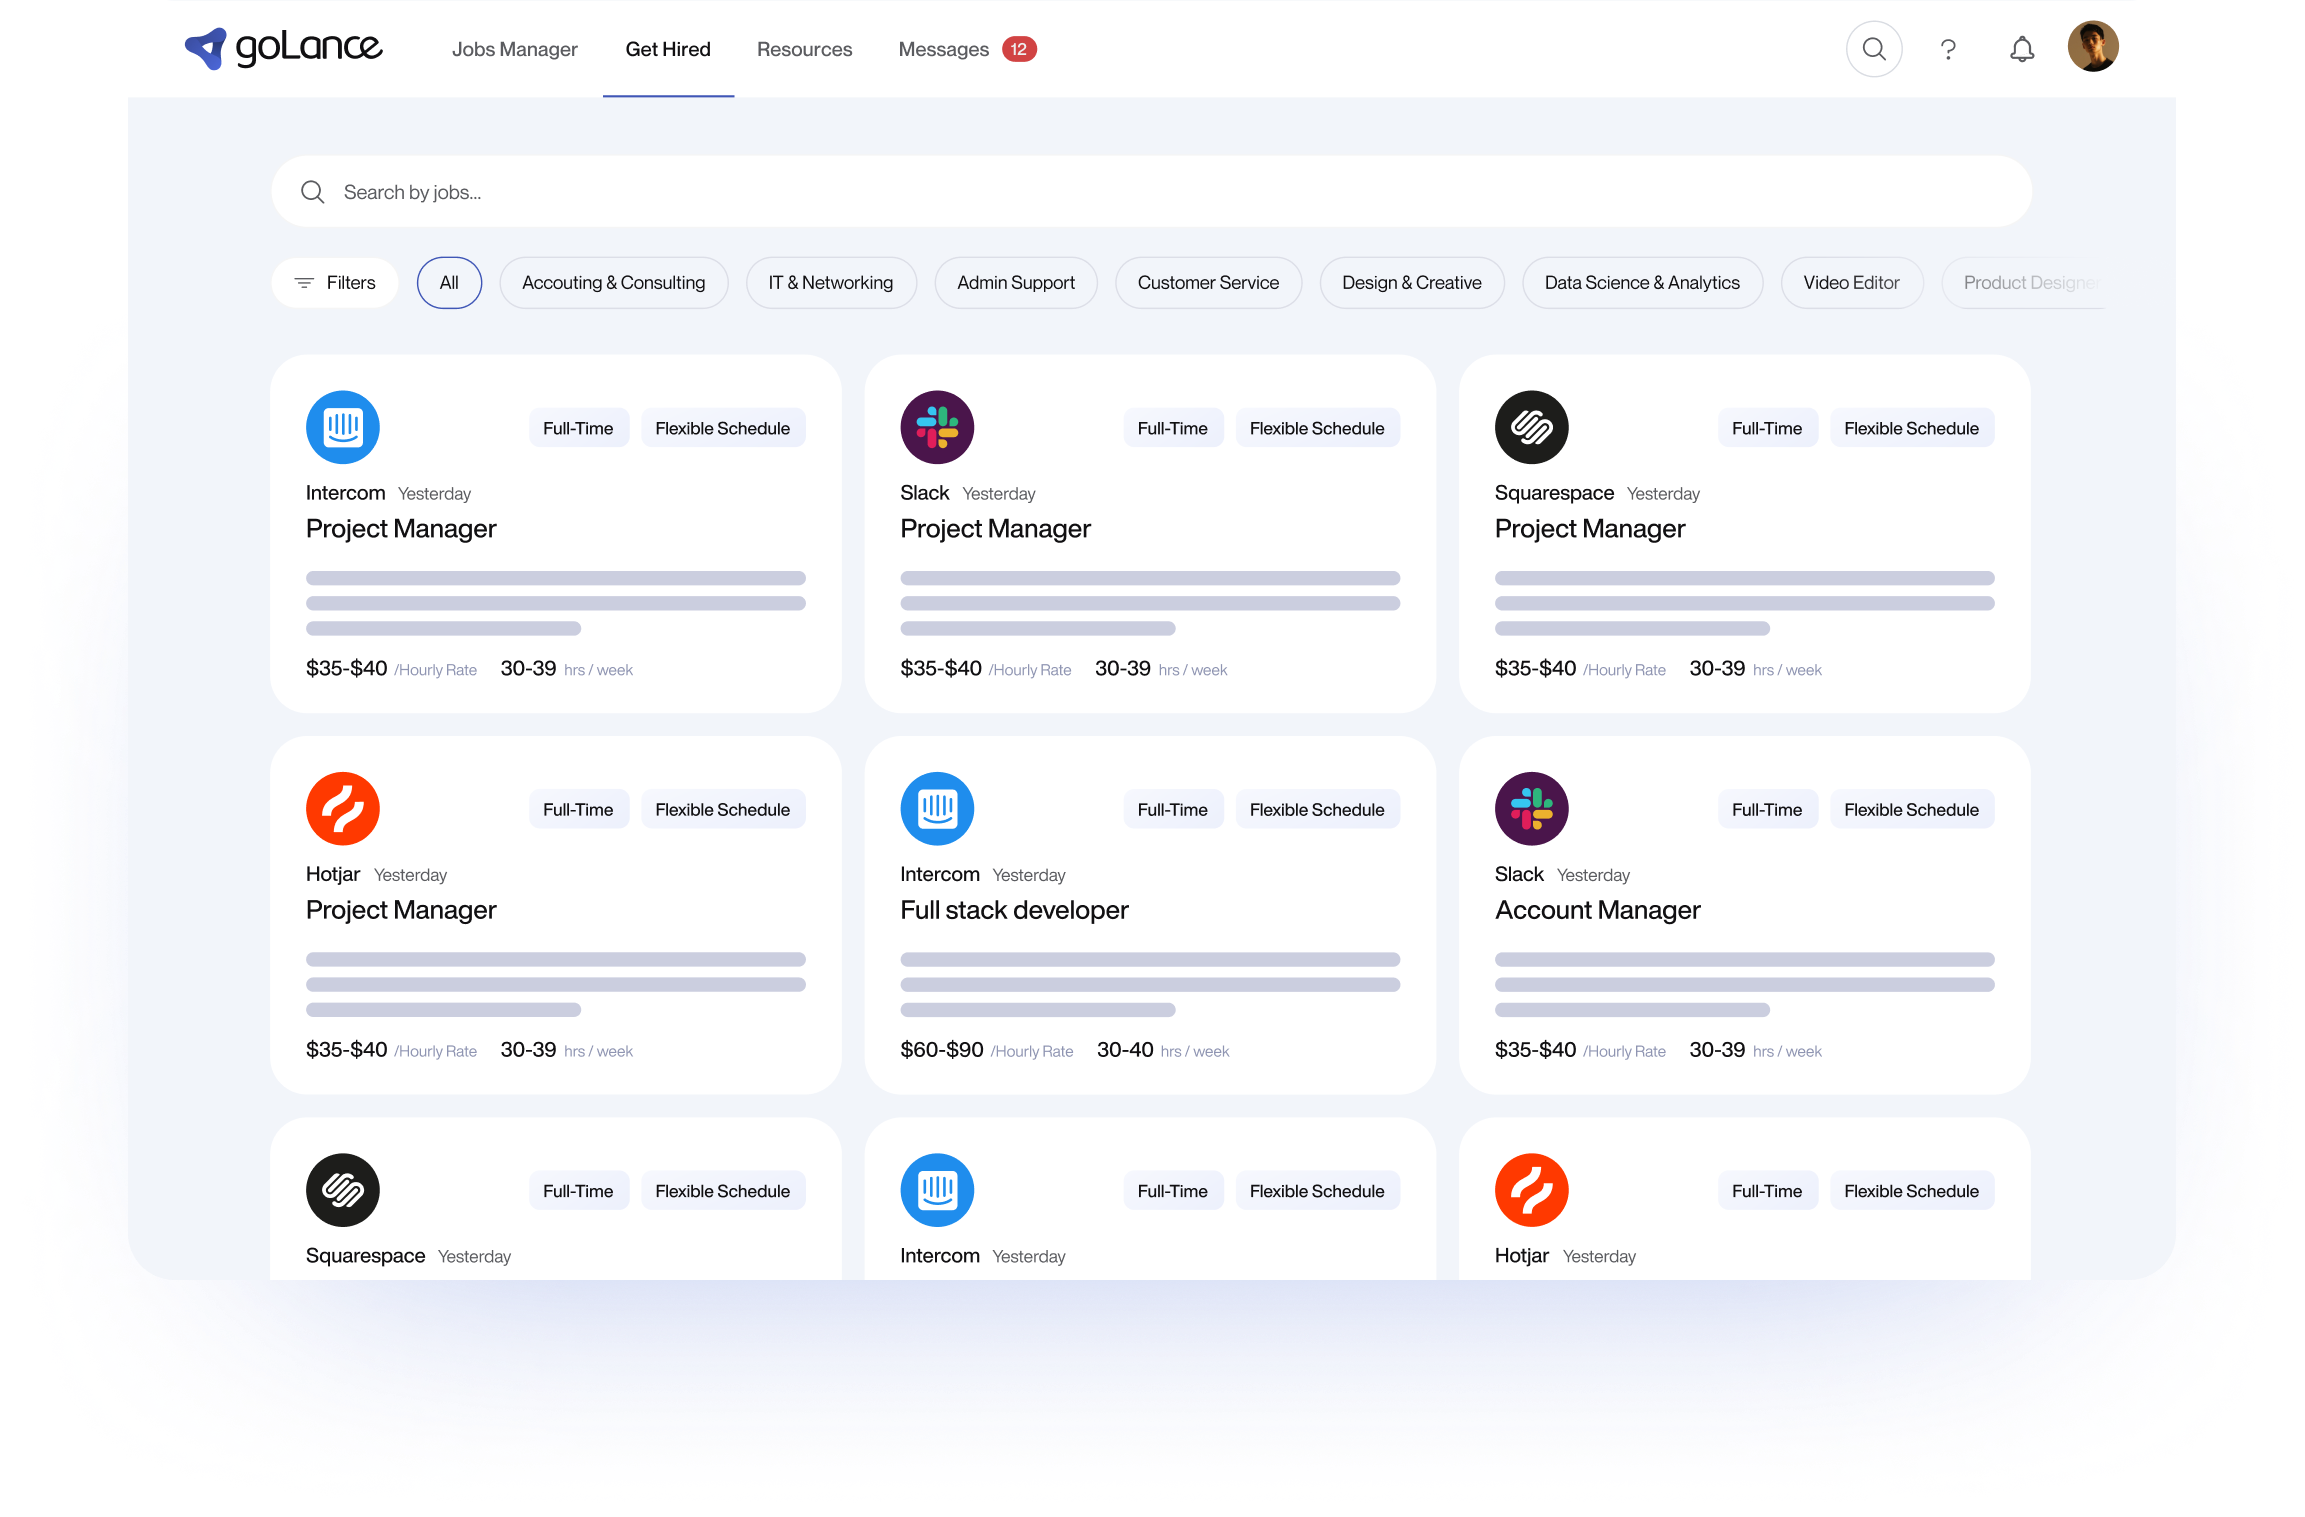Click the Flexible Schedule tag on the Slack Project Manager card
The image size is (2305, 1517).
(x=1316, y=428)
